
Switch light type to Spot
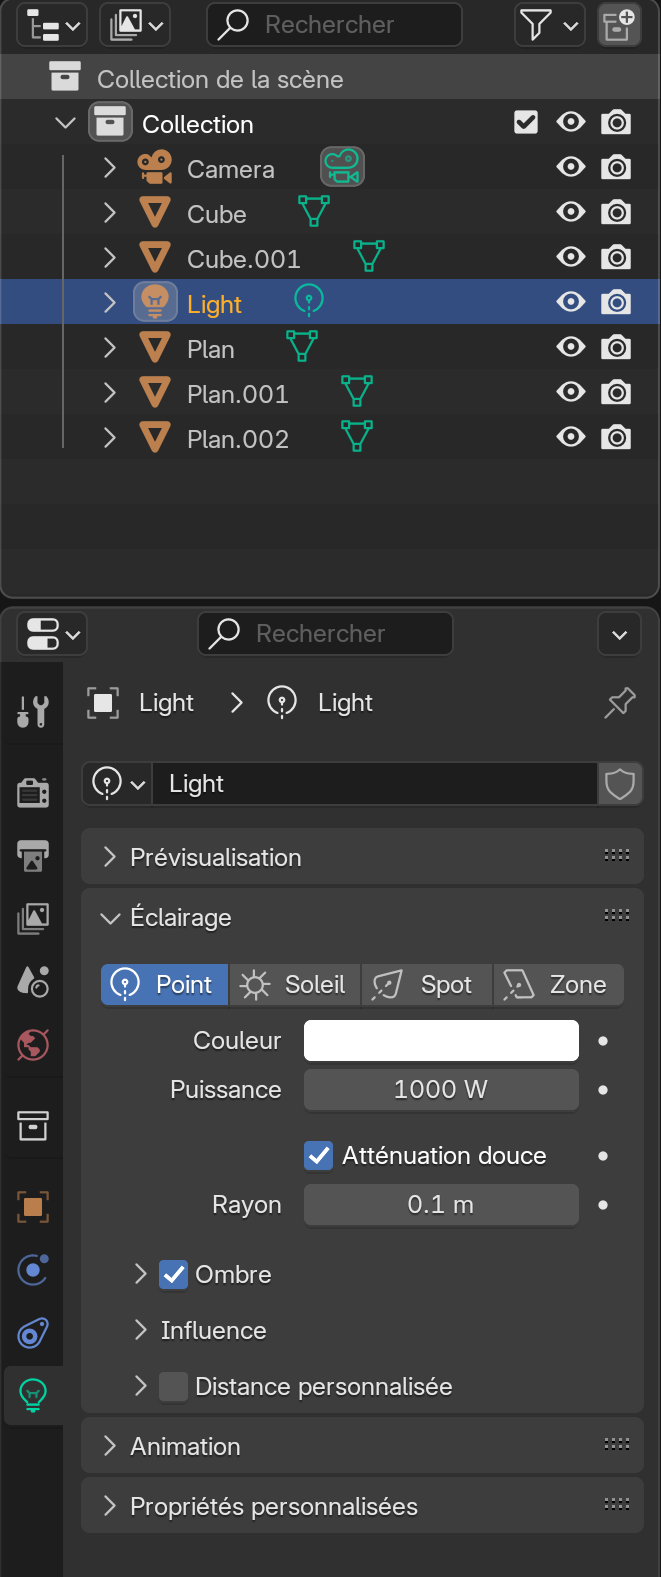427,985
